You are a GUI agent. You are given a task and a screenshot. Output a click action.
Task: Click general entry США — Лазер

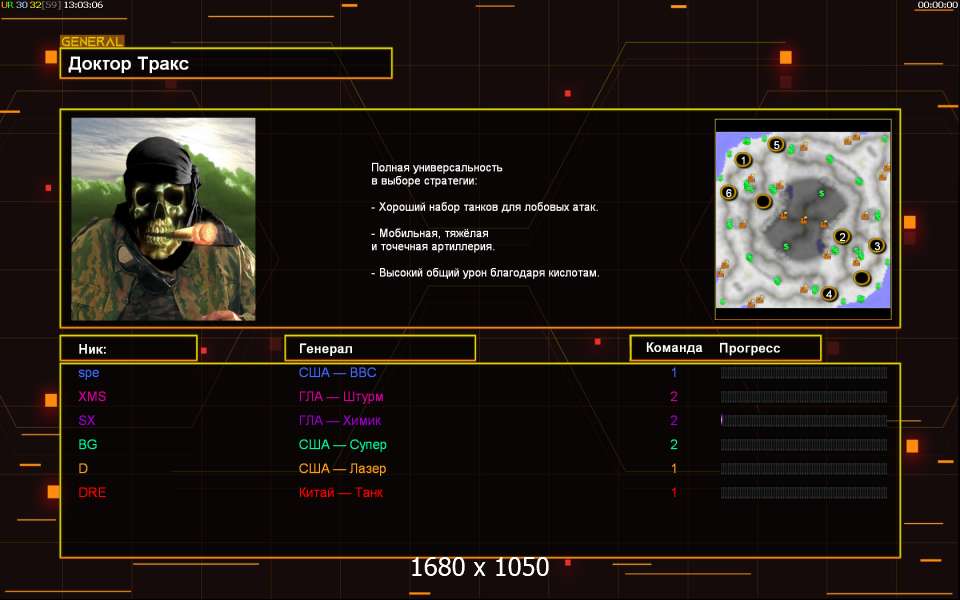pos(342,468)
